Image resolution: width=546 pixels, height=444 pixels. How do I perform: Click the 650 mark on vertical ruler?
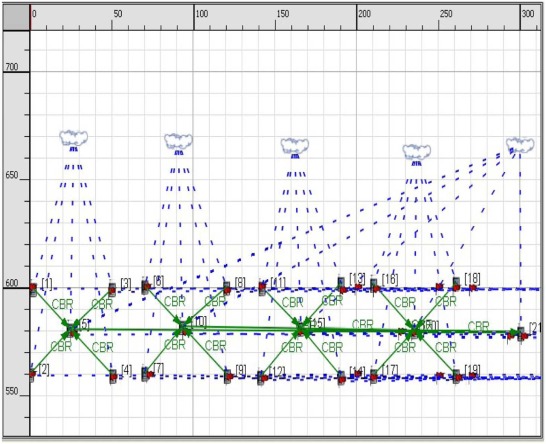pos(12,175)
